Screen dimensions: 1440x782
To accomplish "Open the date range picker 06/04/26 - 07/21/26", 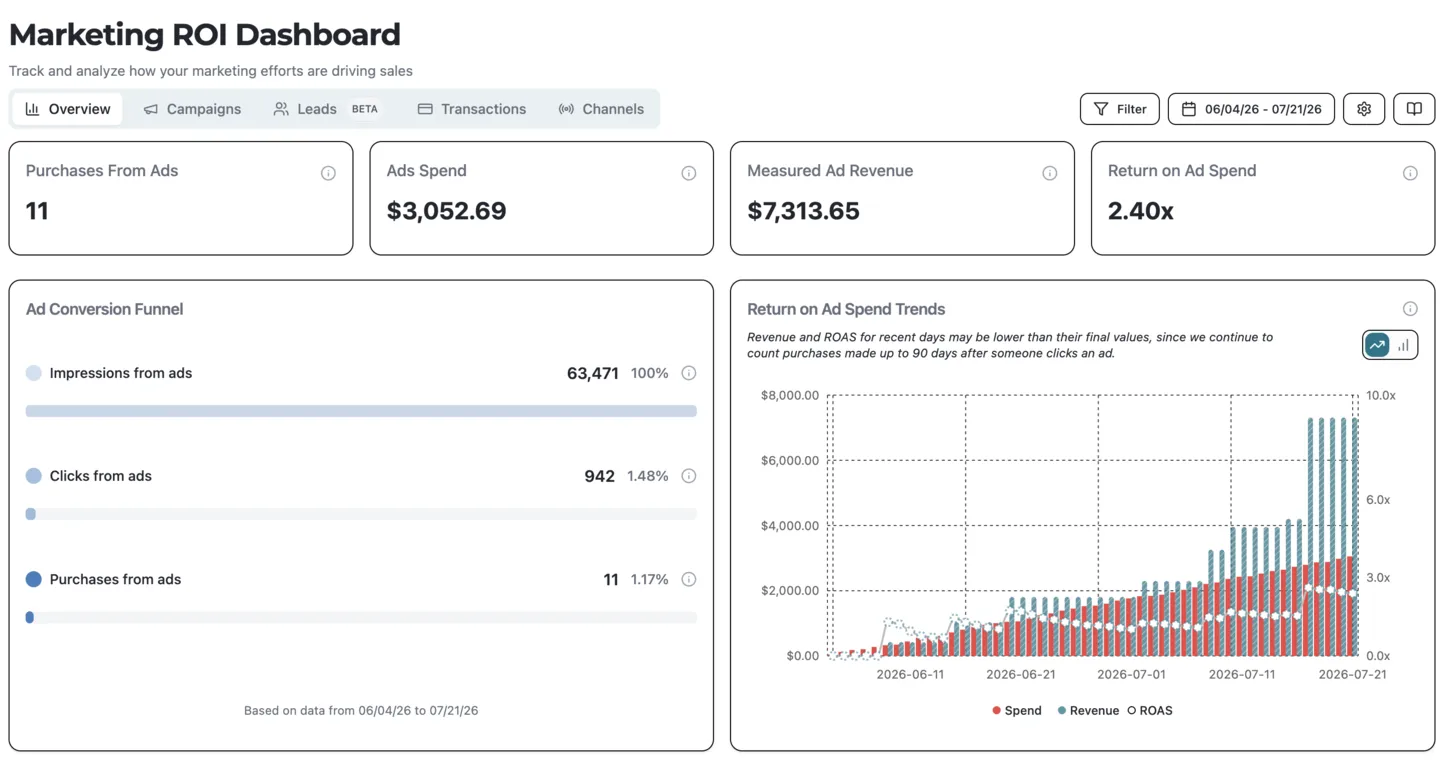I will pyautogui.click(x=1251, y=109).
